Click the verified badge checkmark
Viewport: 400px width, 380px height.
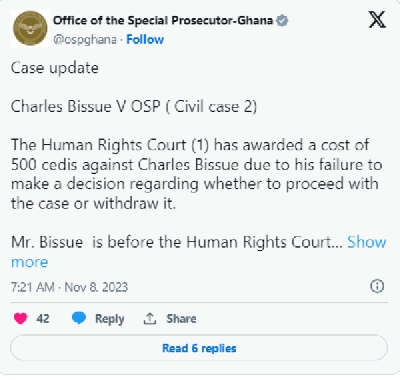[x=283, y=21]
